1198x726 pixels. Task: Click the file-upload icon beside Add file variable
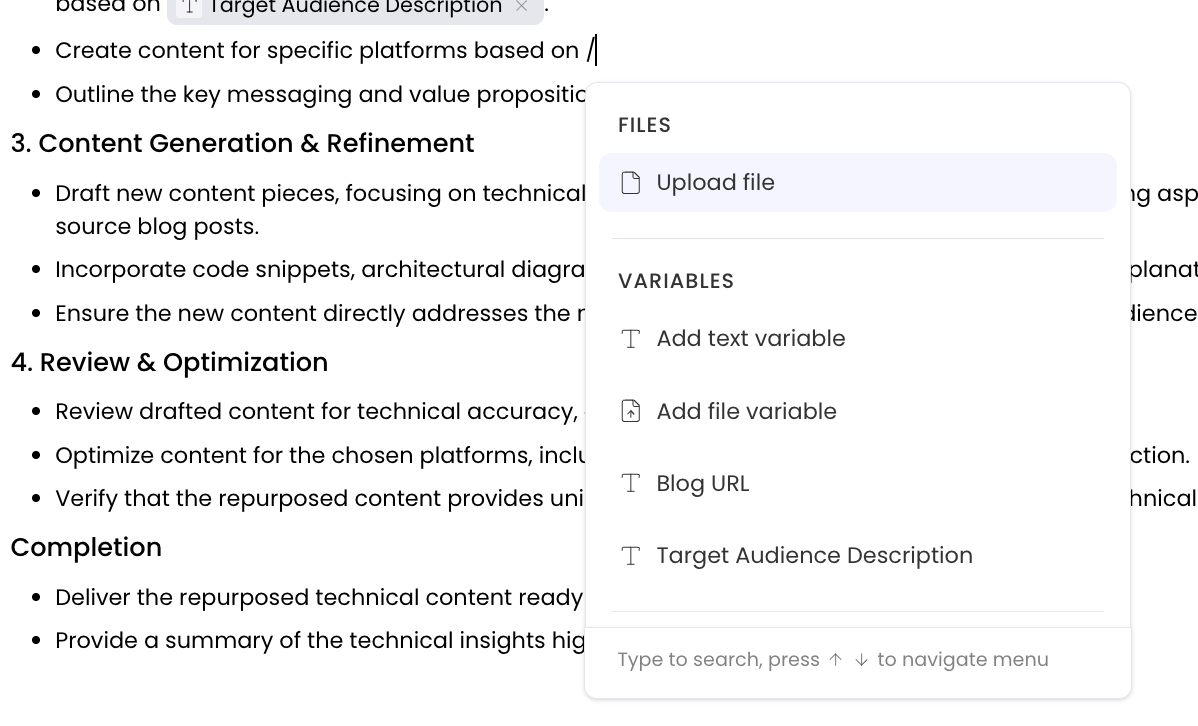(631, 411)
